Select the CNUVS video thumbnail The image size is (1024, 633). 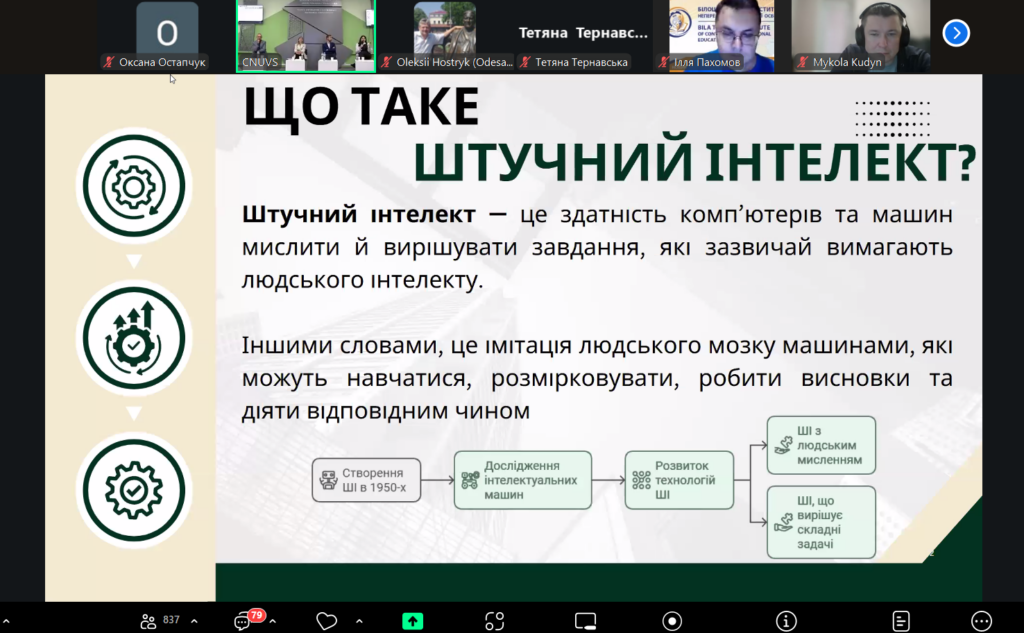click(x=306, y=33)
